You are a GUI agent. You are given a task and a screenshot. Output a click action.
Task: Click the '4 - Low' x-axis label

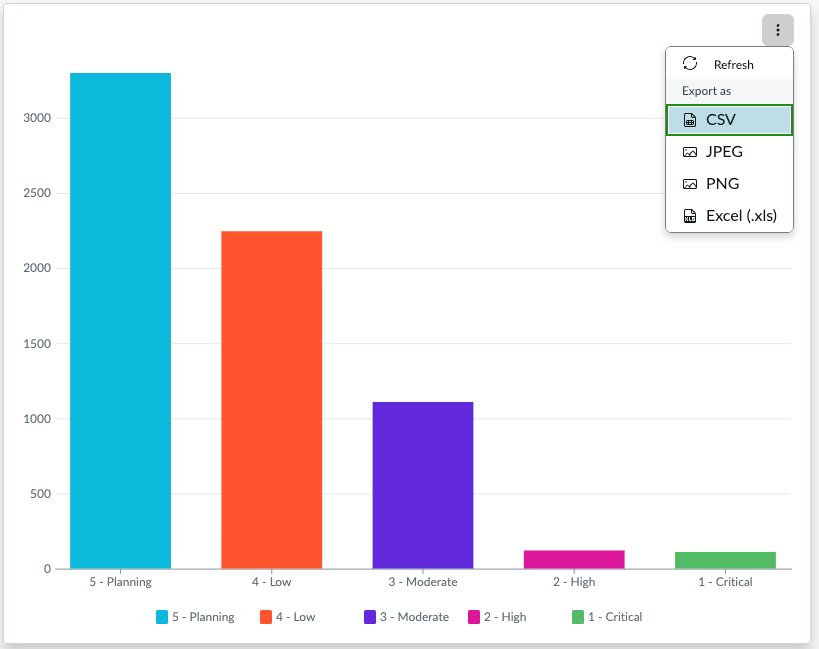pyautogui.click(x=272, y=582)
